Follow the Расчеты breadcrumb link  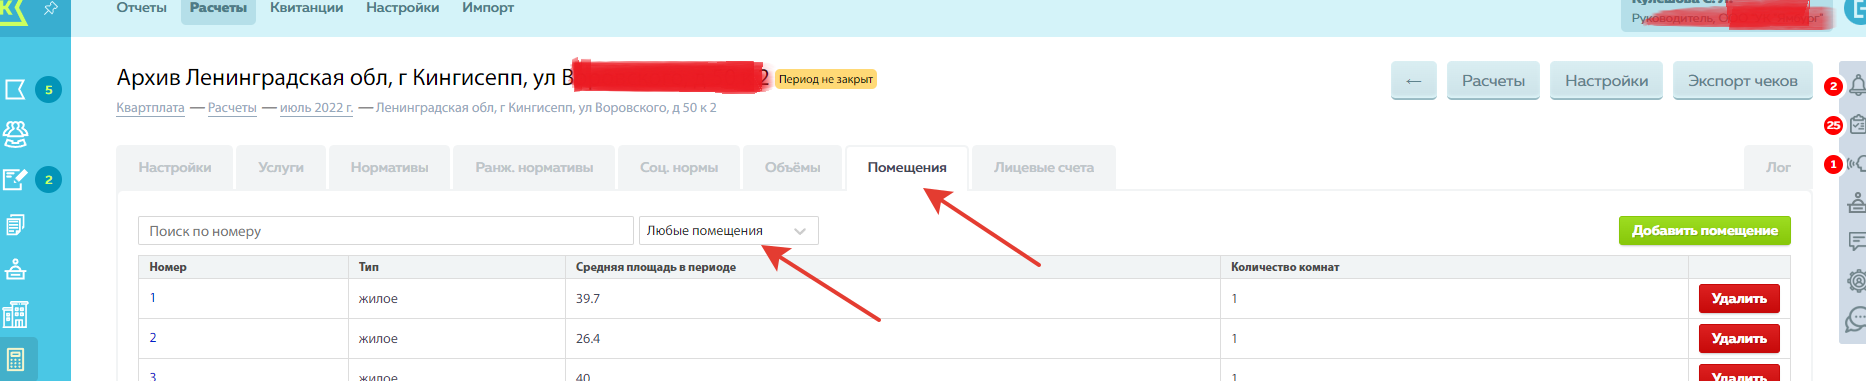click(x=232, y=108)
